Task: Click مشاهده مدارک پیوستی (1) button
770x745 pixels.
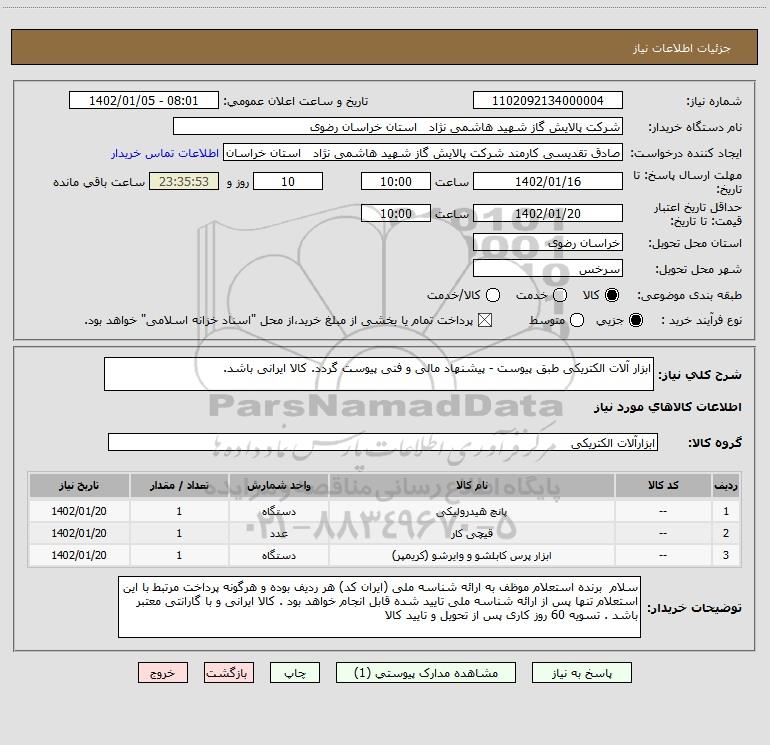Action: tap(426, 673)
